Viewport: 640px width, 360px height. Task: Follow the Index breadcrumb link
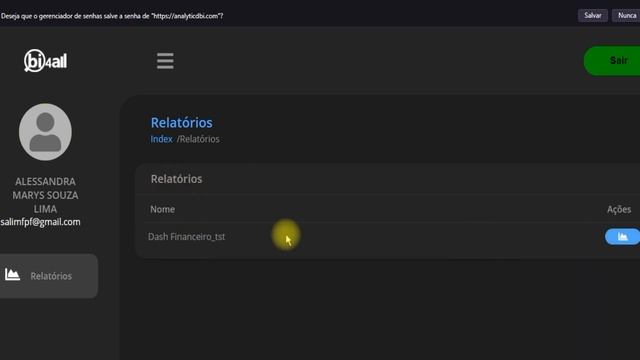161,139
